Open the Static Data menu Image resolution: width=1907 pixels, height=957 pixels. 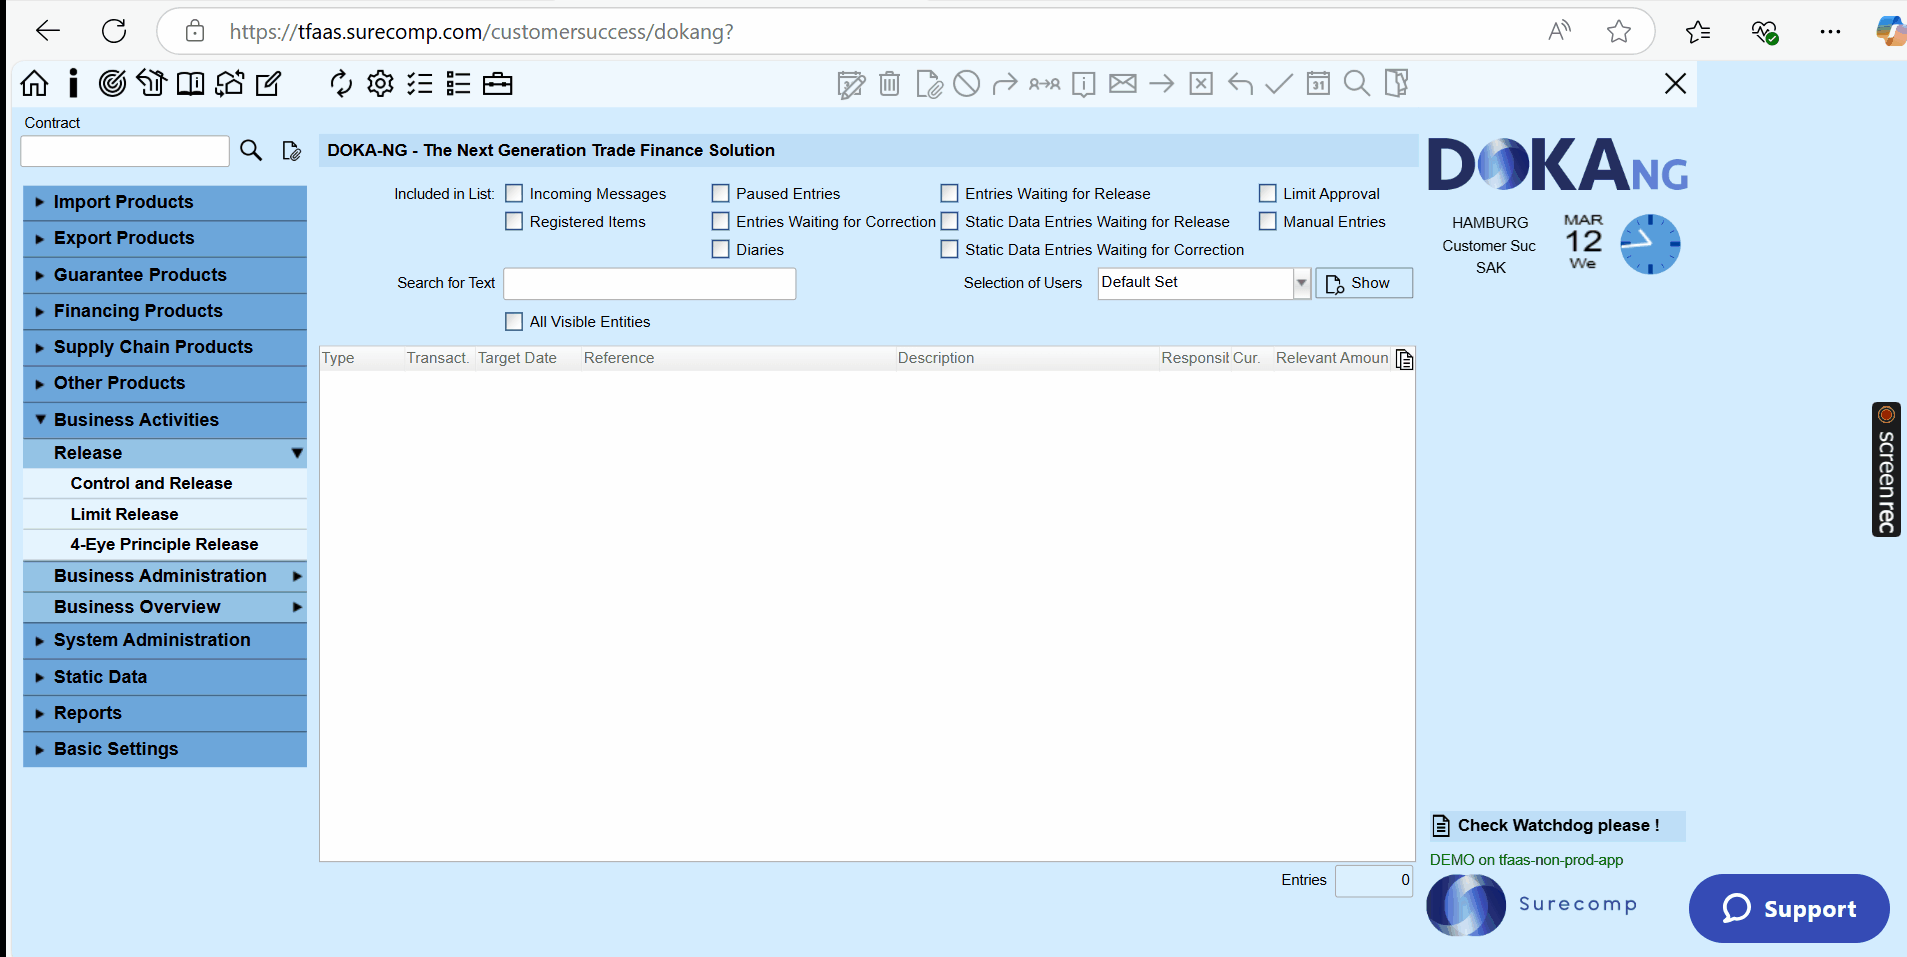click(165, 677)
